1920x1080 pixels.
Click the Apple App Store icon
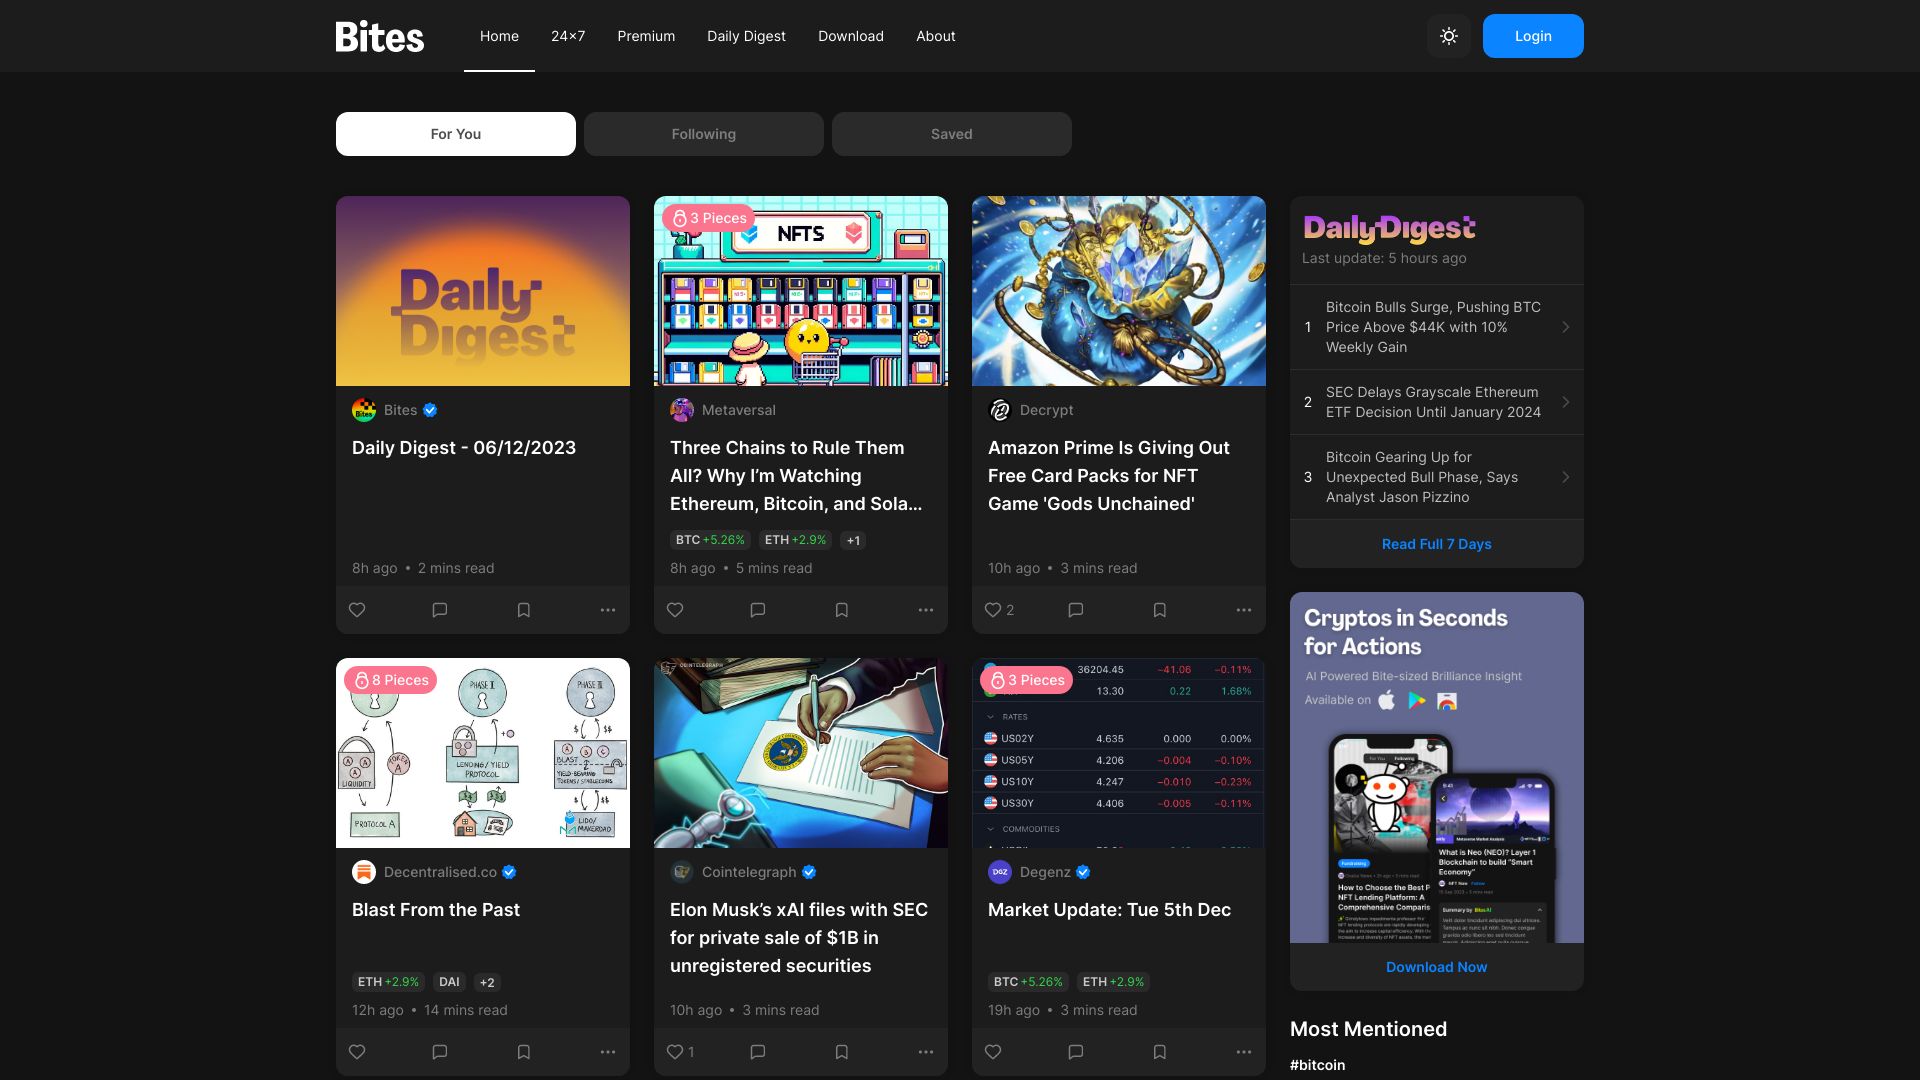click(1387, 700)
